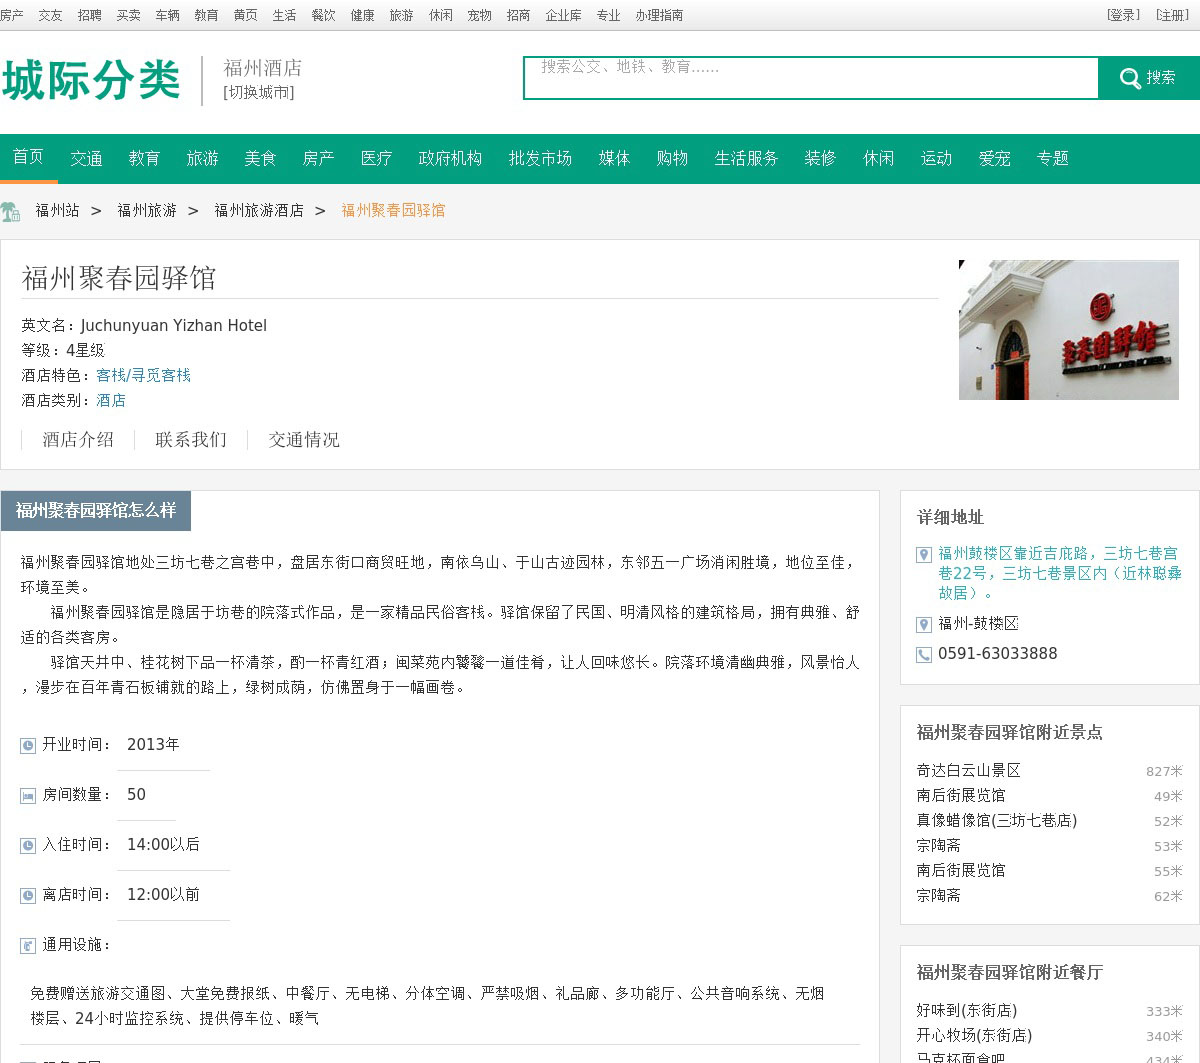Click the 酒店 category link
The width and height of the screenshot is (1200, 1063).
point(111,400)
